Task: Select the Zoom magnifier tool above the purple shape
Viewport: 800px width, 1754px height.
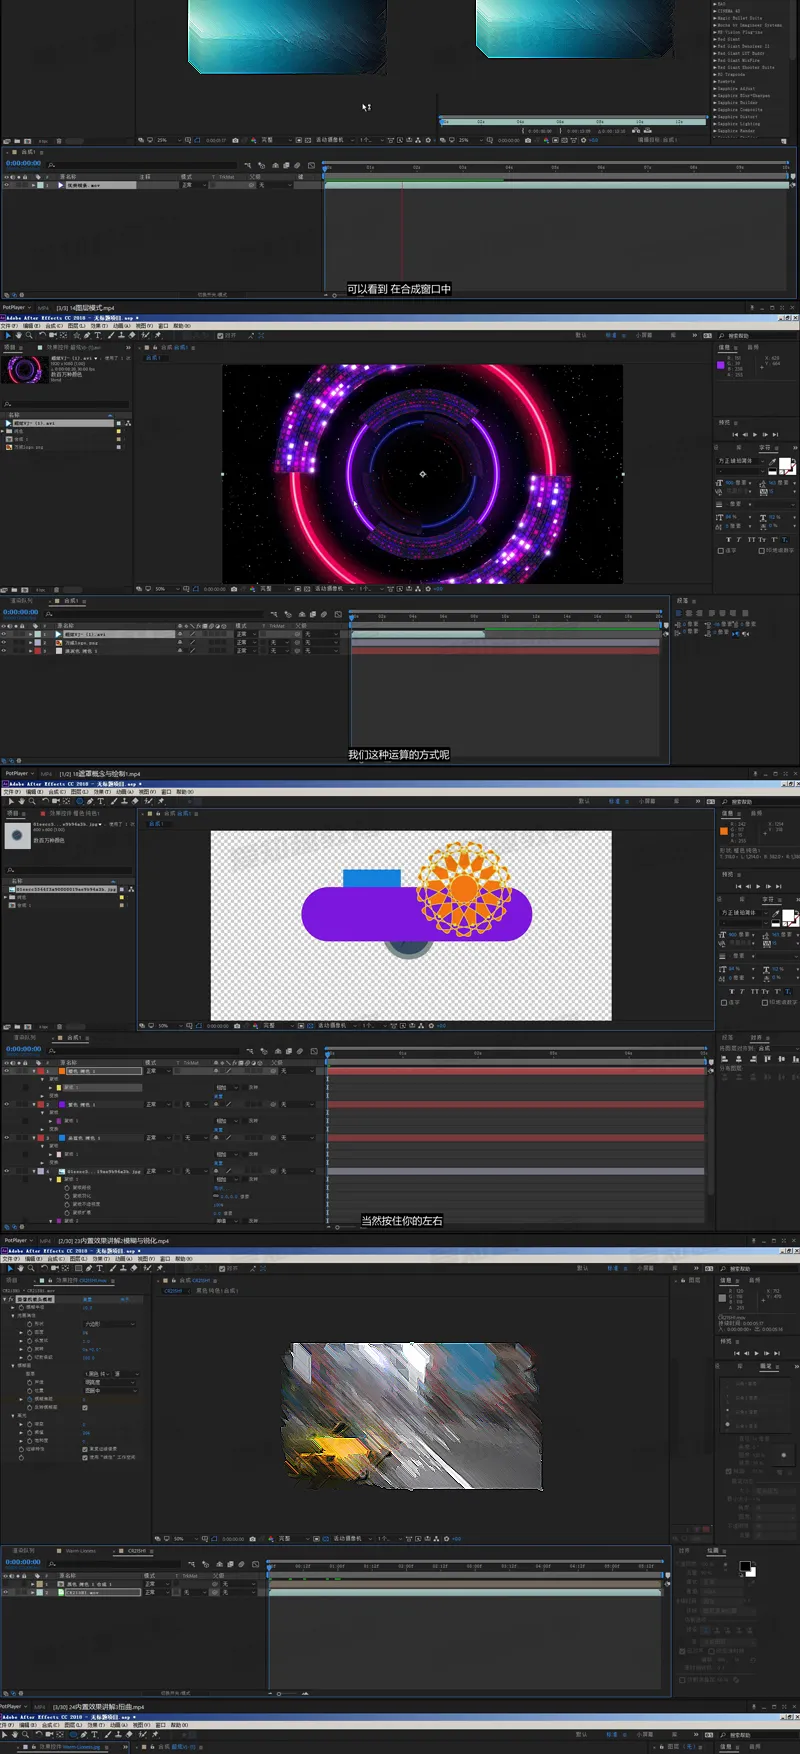Action: (x=32, y=801)
